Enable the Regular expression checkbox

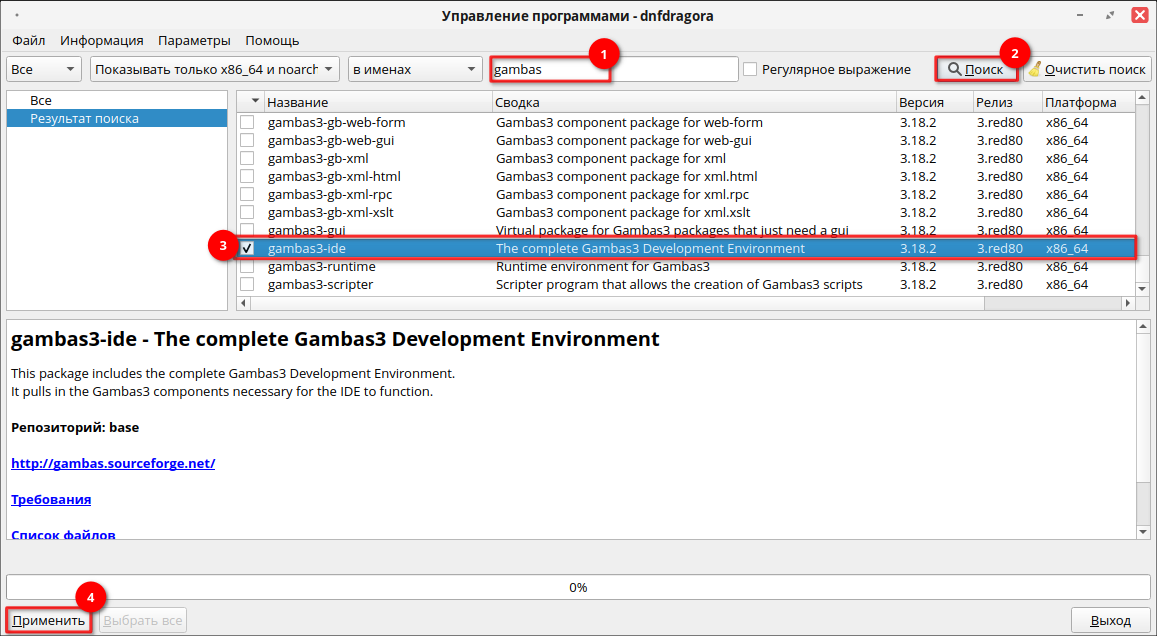[x=750, y=69]
